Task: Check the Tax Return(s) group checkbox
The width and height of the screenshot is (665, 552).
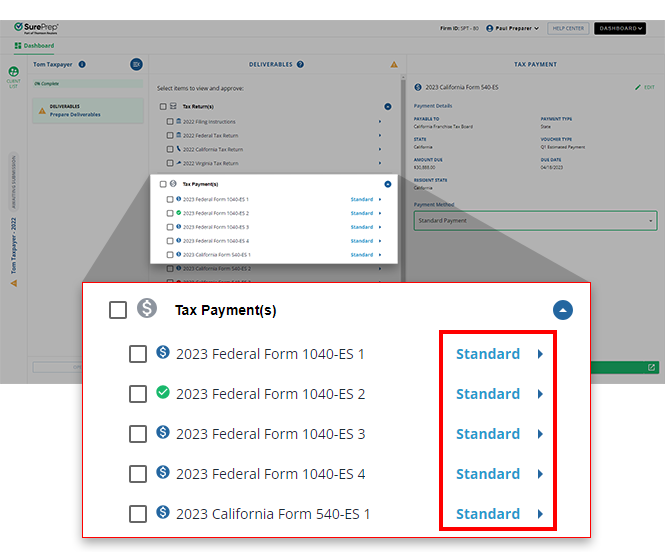Action: [x=162, y=106]
